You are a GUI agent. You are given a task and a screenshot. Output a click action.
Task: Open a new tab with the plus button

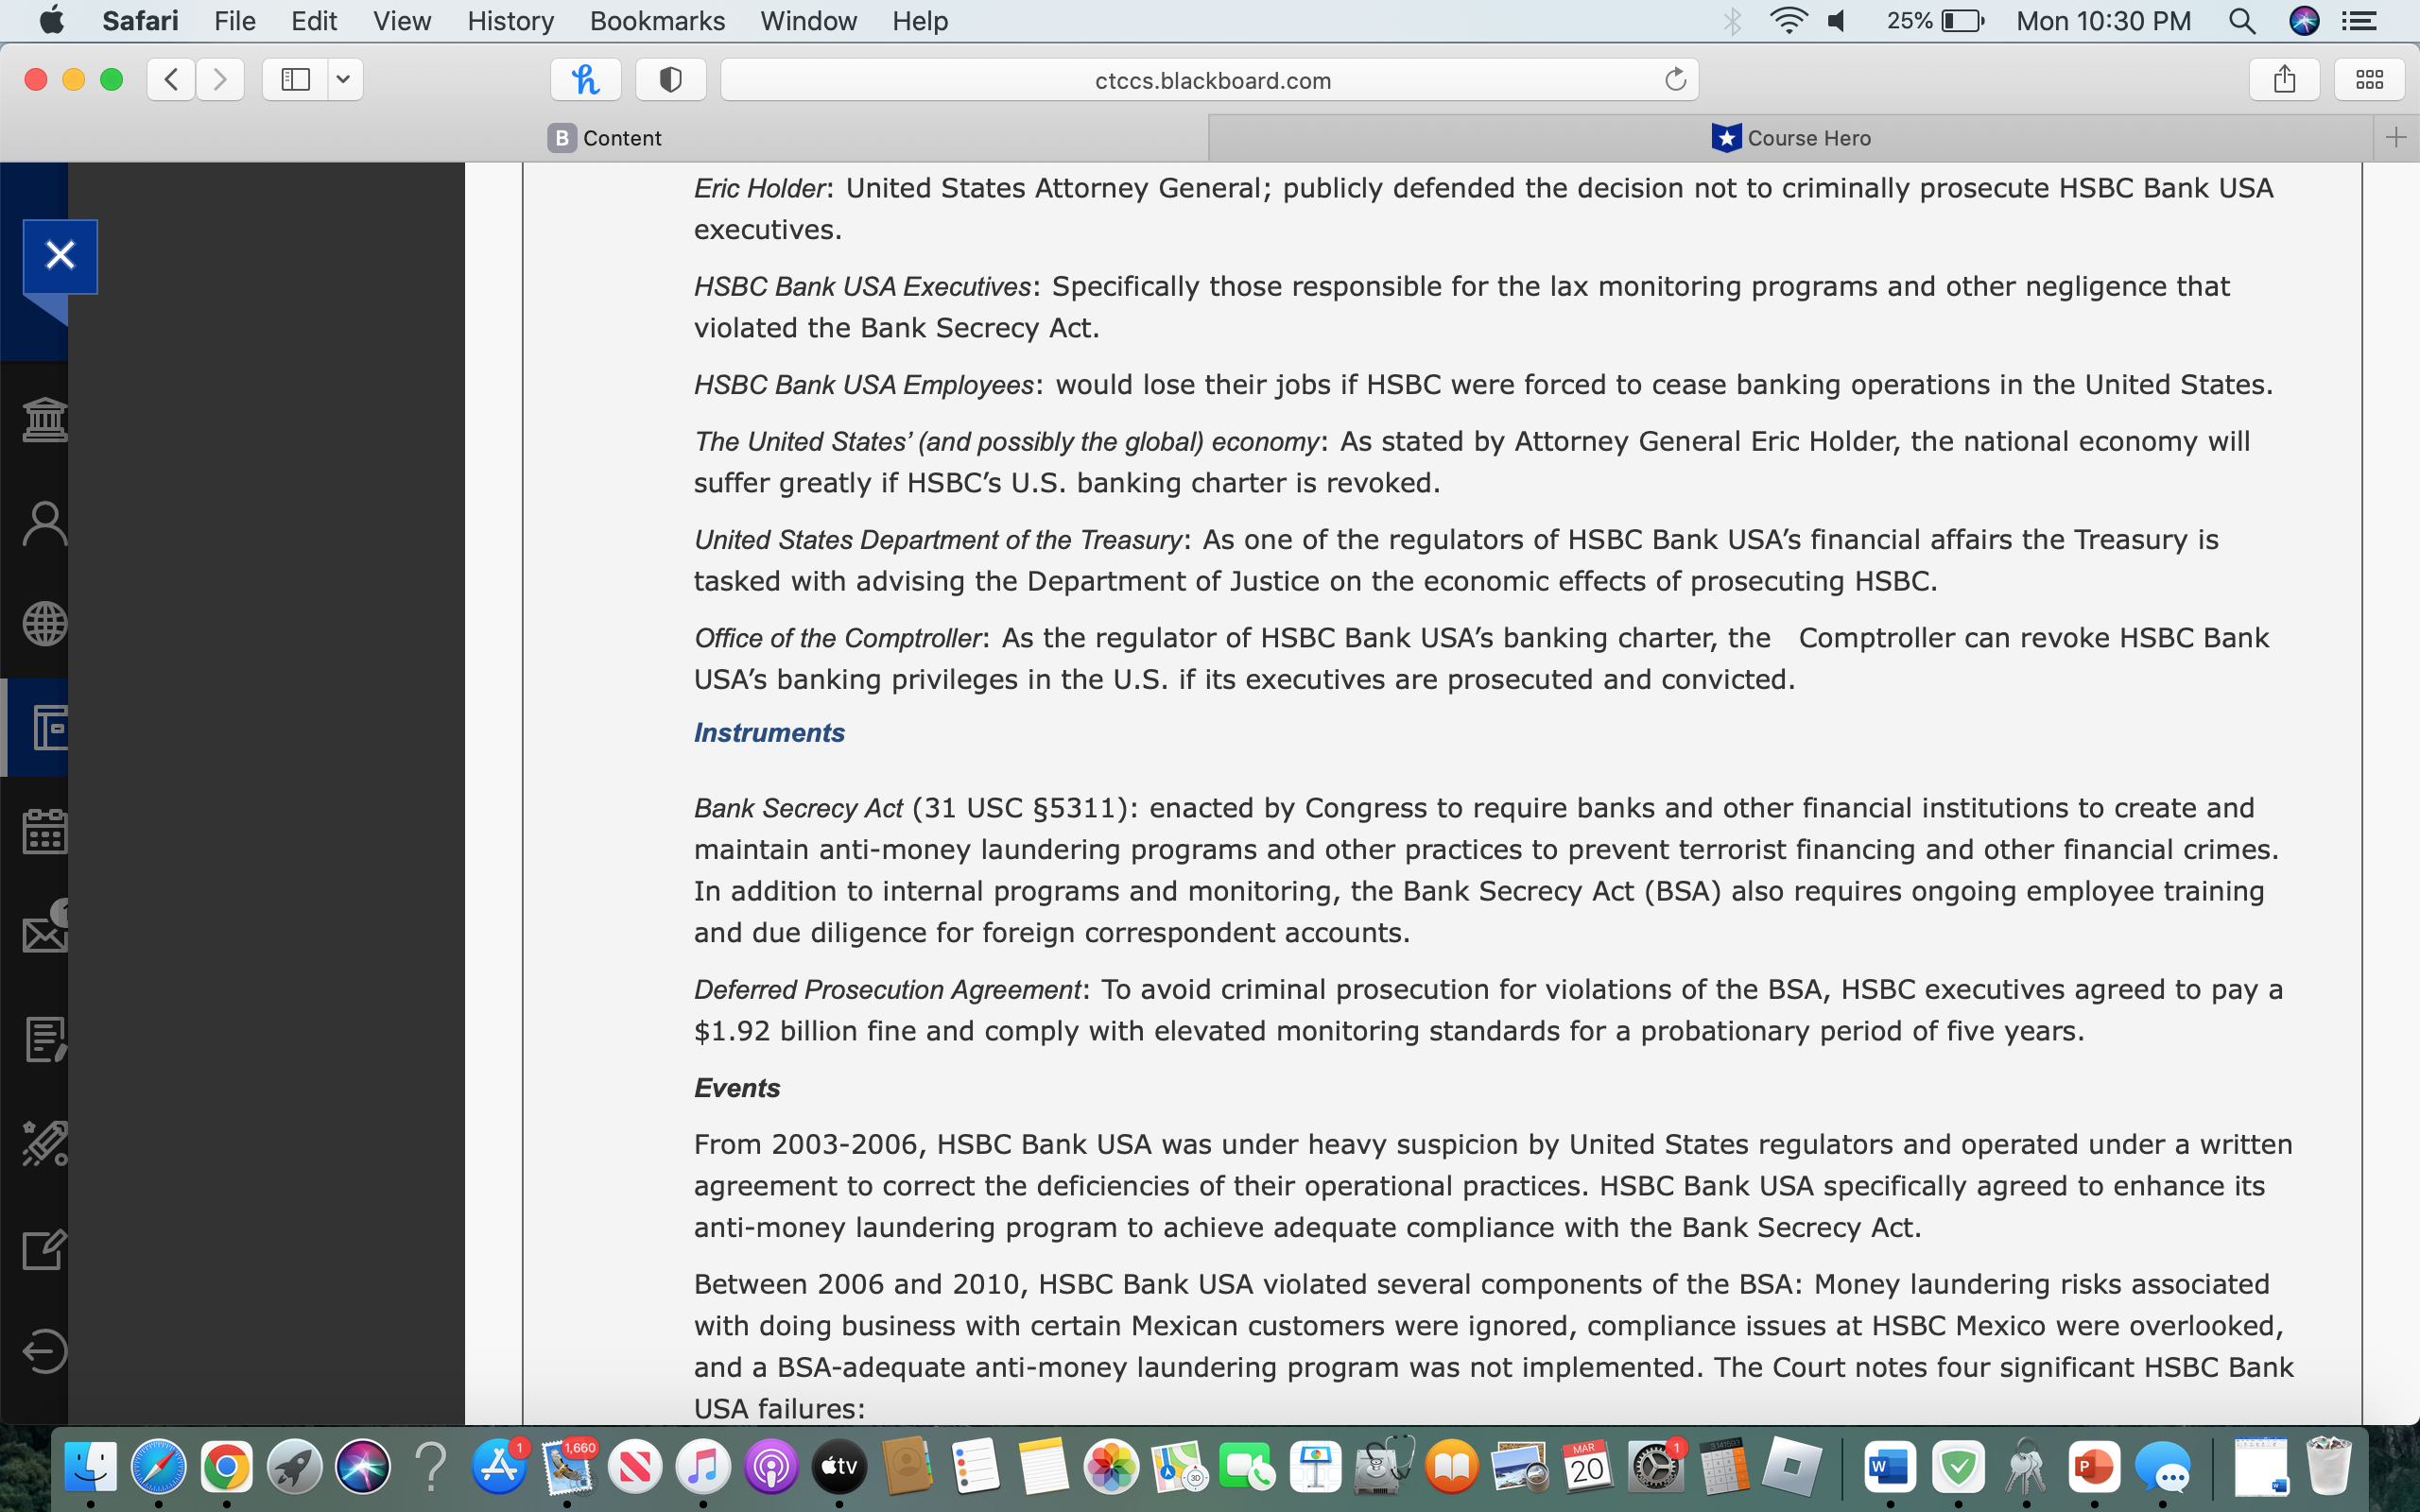2396,138
